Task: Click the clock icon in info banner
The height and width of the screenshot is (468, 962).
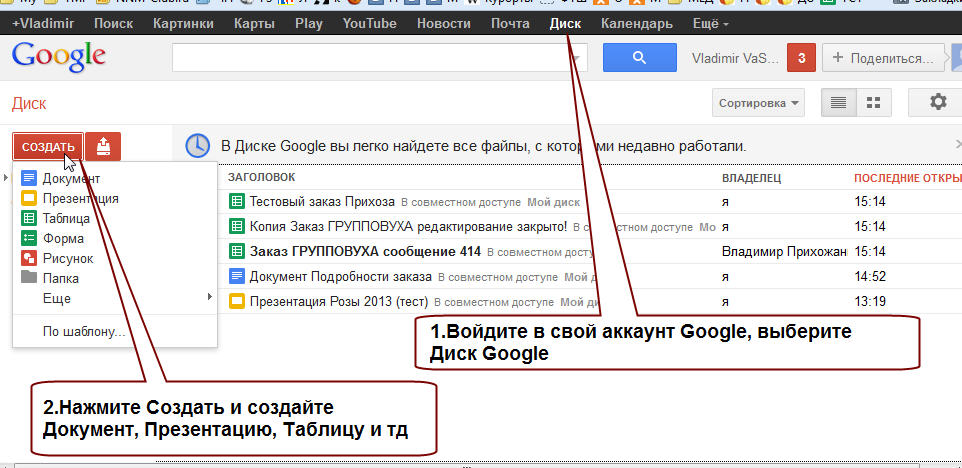Action: [198, 146]
